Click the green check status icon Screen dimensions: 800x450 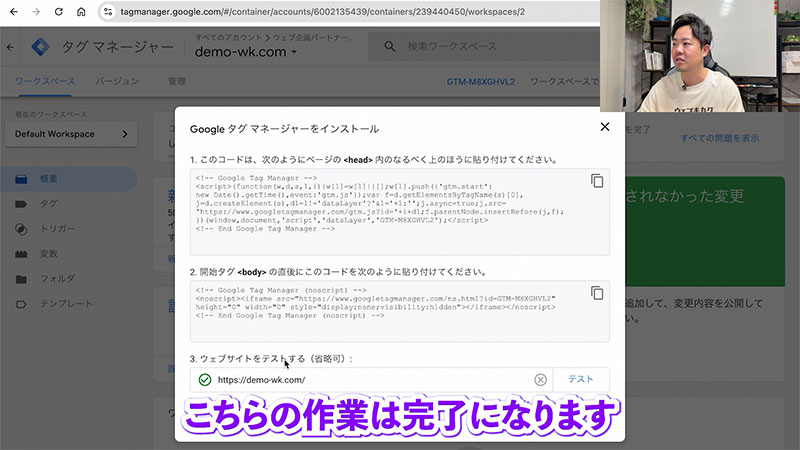(x=205, y=380)
